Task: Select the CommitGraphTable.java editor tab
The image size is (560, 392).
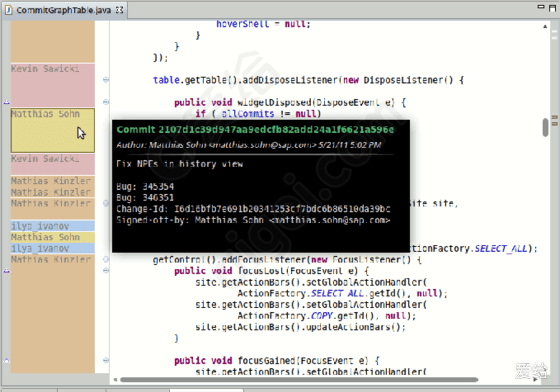Action: point(64,10)
